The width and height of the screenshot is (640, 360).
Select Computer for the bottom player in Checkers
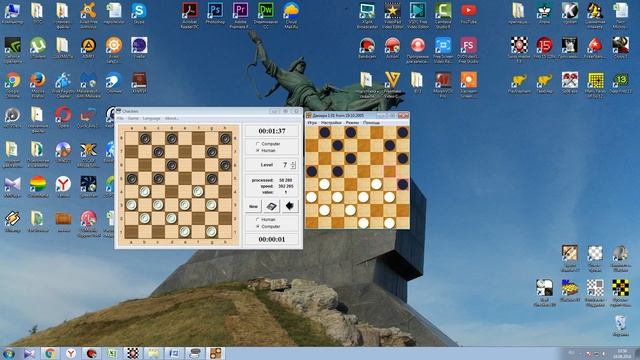[268, 226]
